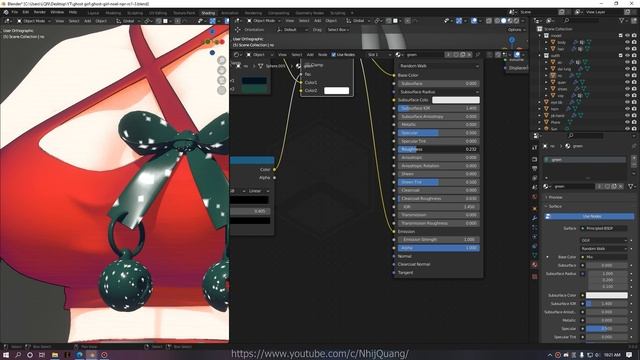Unlink material with the X button in properties
Viewport: 640px width, 360px height.
[x=621, y=186]
